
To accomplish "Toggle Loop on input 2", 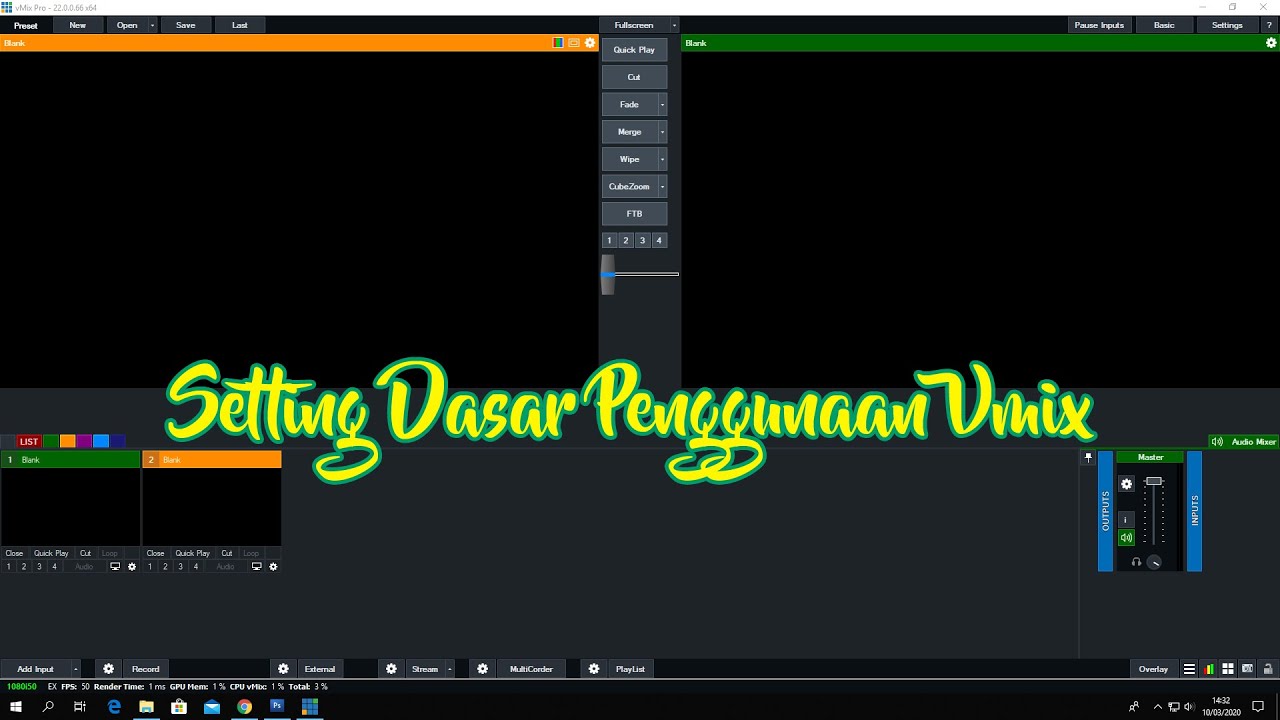I will click(250, 553).
